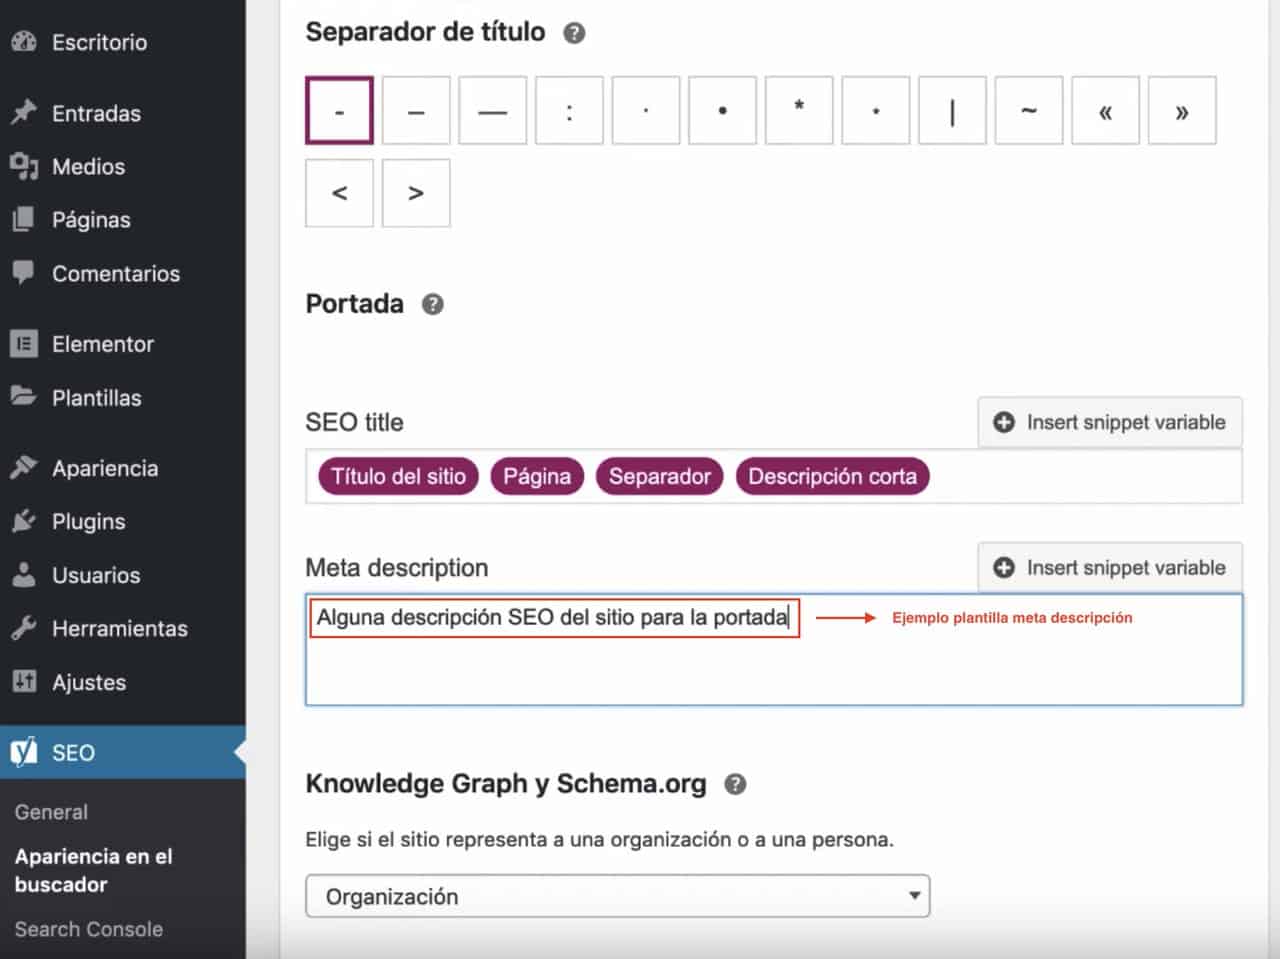Click plus icon in SEO title snippet button
The height and width of the screenshot is (959, 1280).
tap(1004, 422)
